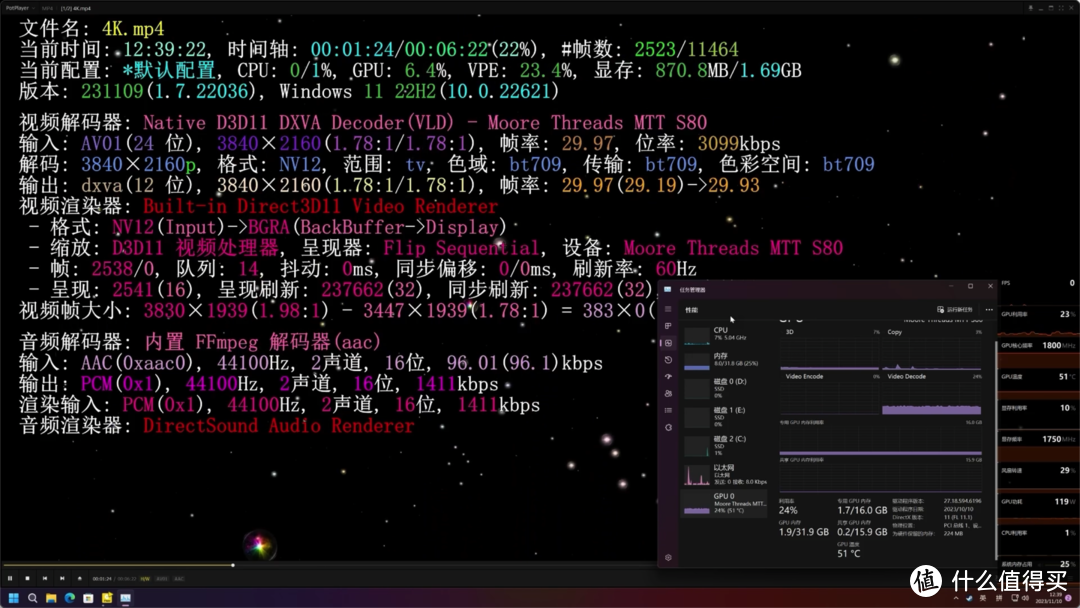The width and height of the screenshot is (1080, 608).
Task: Toggle the 英 input language indicator
Action: [x=984, y=599]
